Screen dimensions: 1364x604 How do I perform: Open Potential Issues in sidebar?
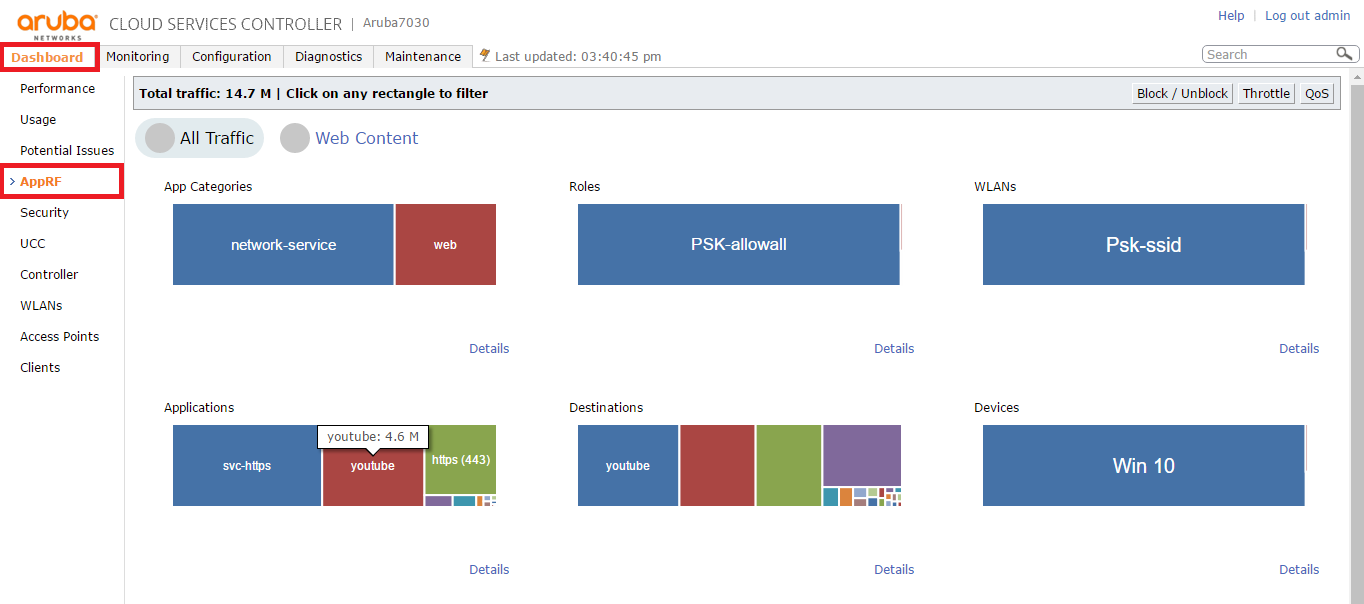tap(67, 150)
